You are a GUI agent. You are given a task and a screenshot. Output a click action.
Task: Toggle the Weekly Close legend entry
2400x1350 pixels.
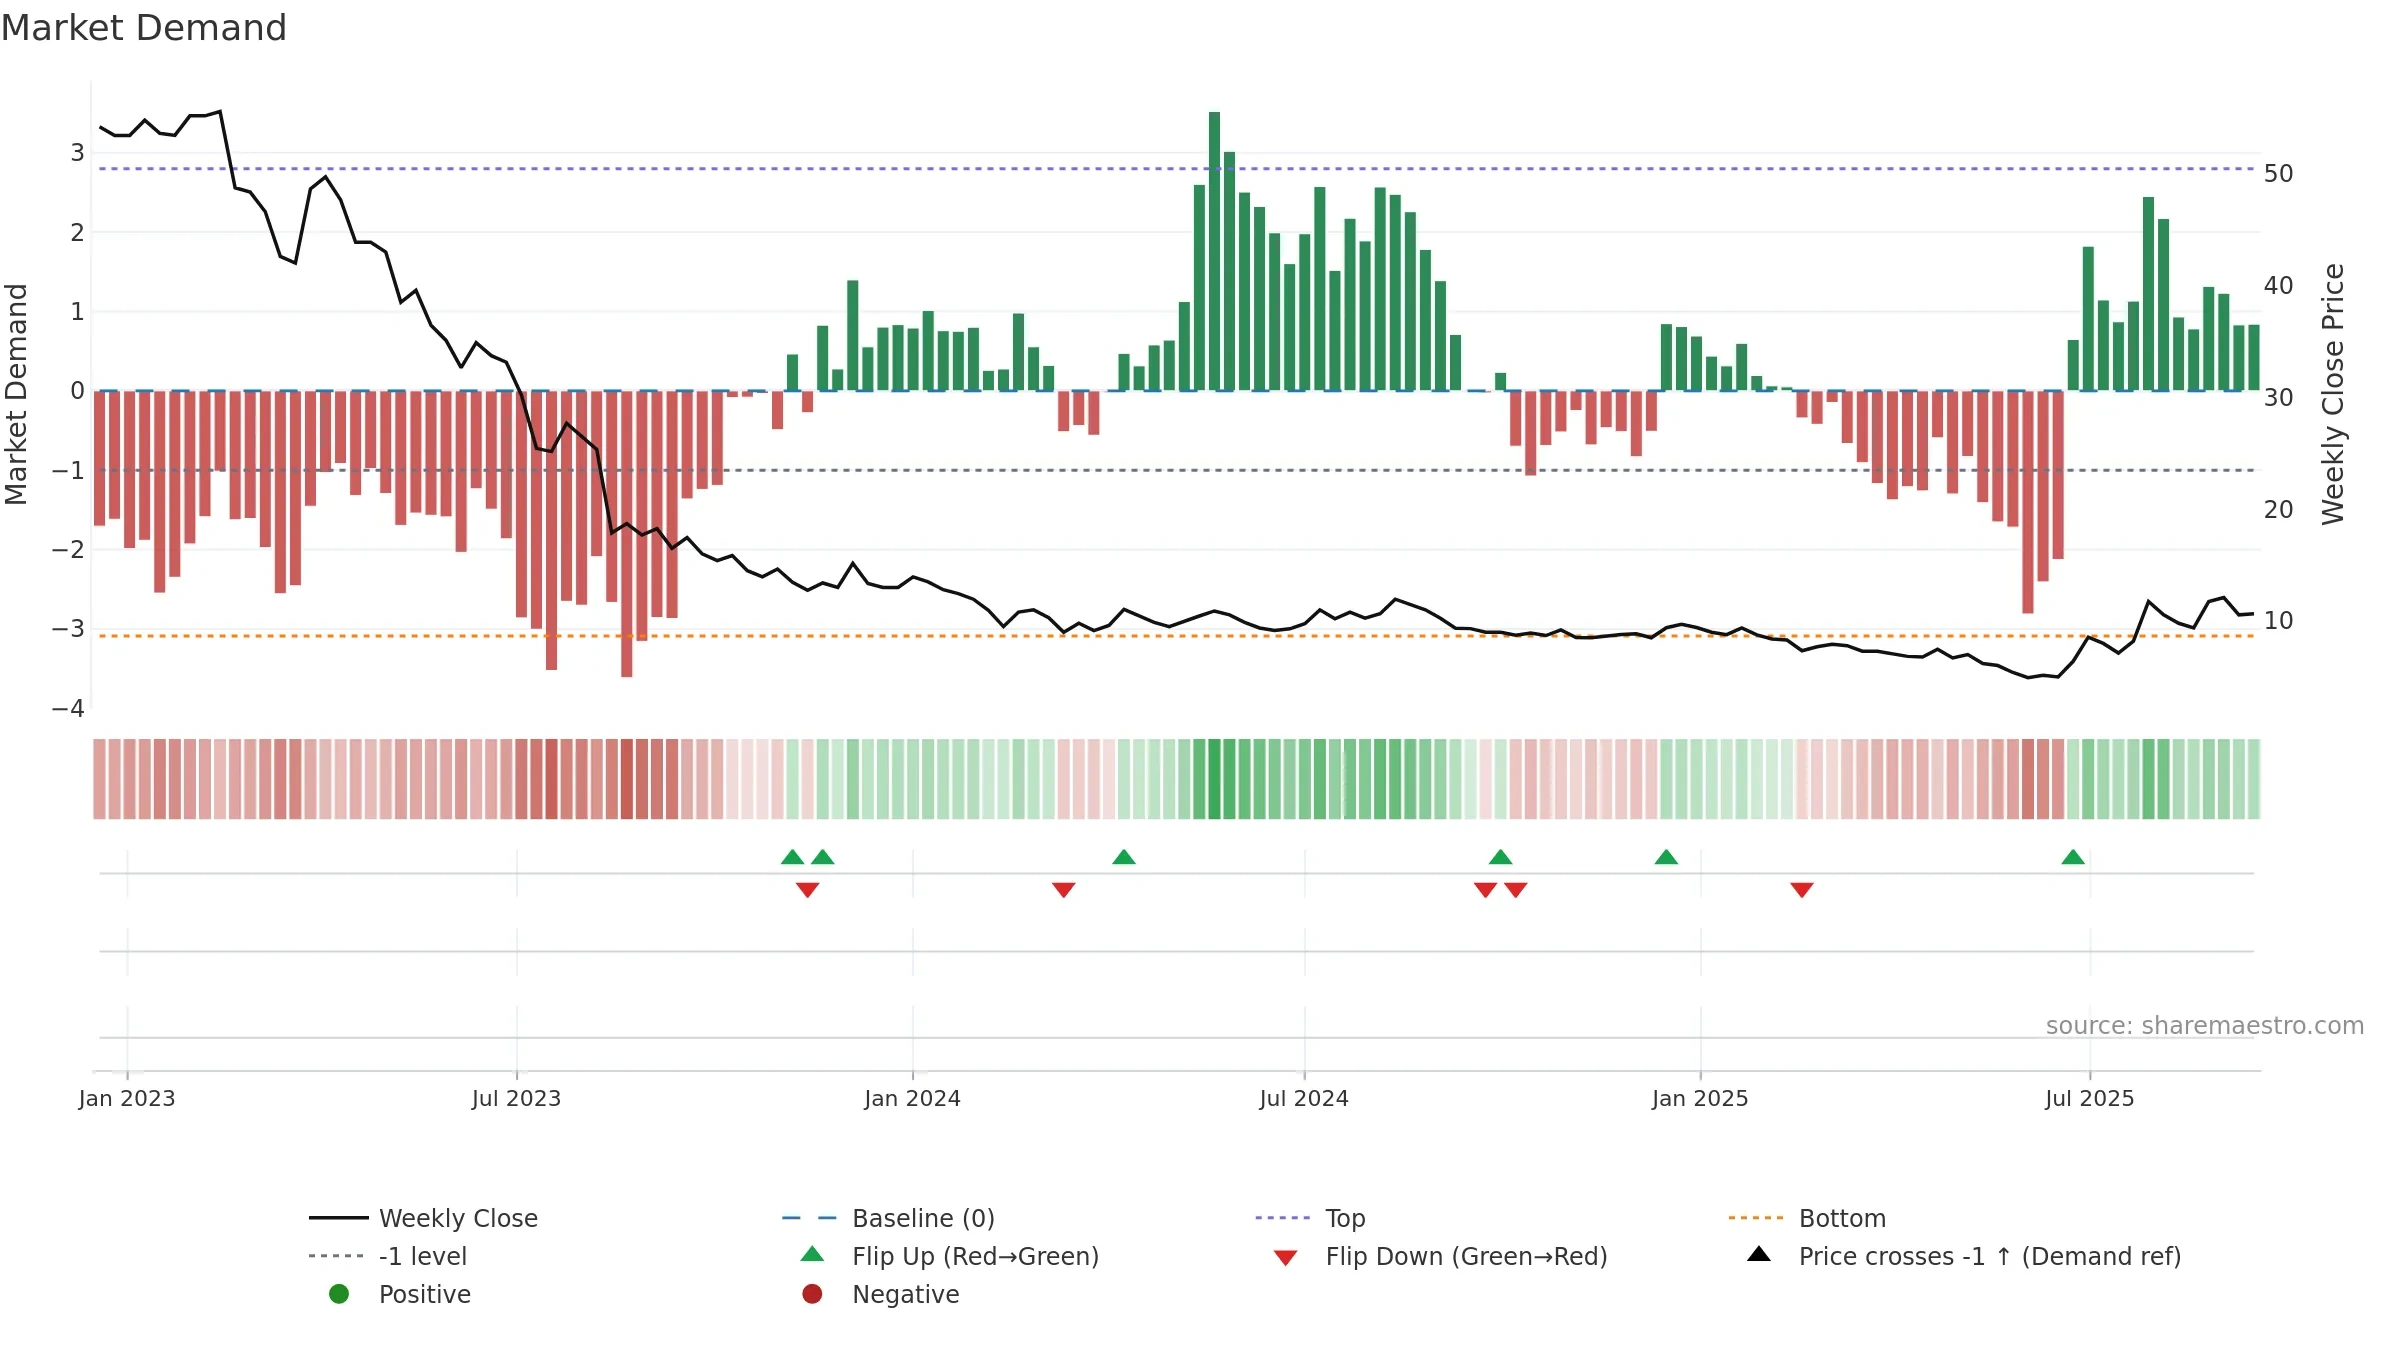pyautogui.click(x=423, y=1218)
